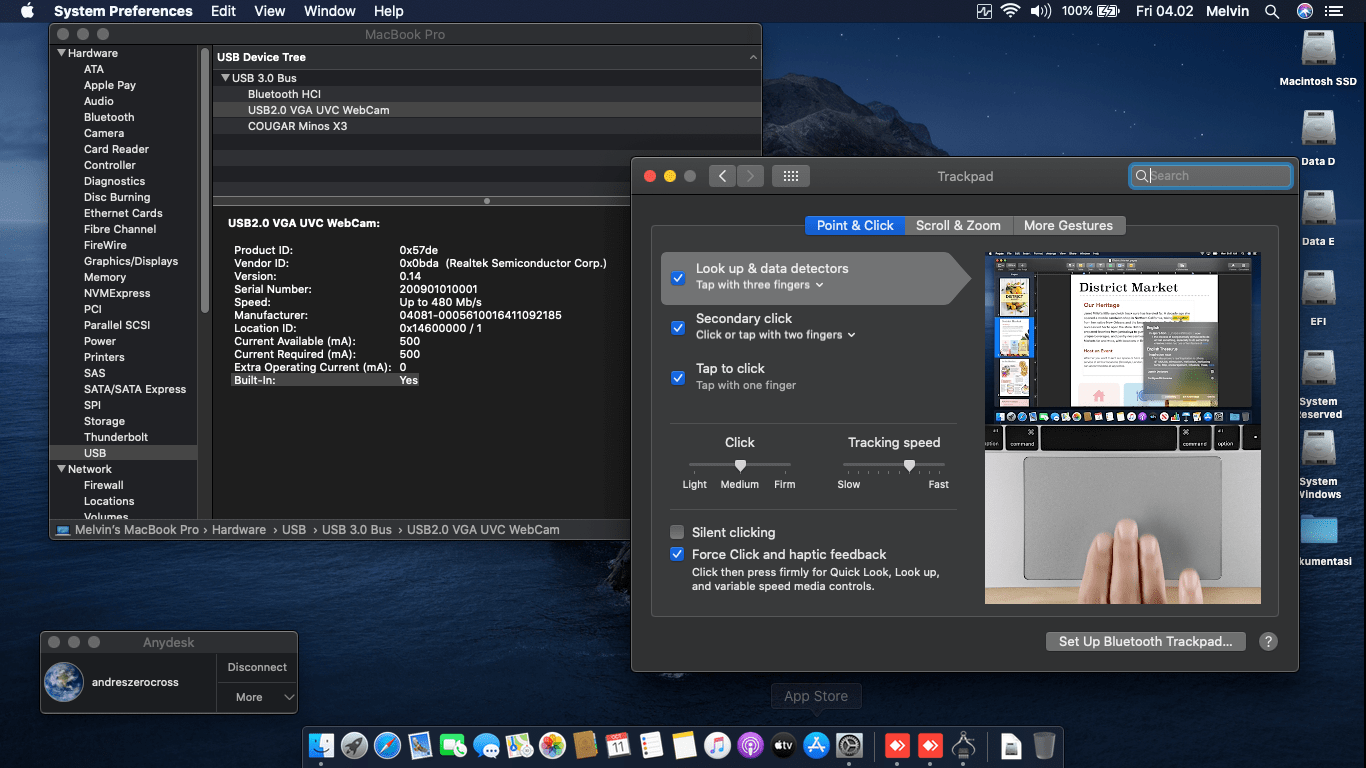Select Bluetooth HCI in USB tree
The image size is (1366, 768).
[x=284, y=94]
